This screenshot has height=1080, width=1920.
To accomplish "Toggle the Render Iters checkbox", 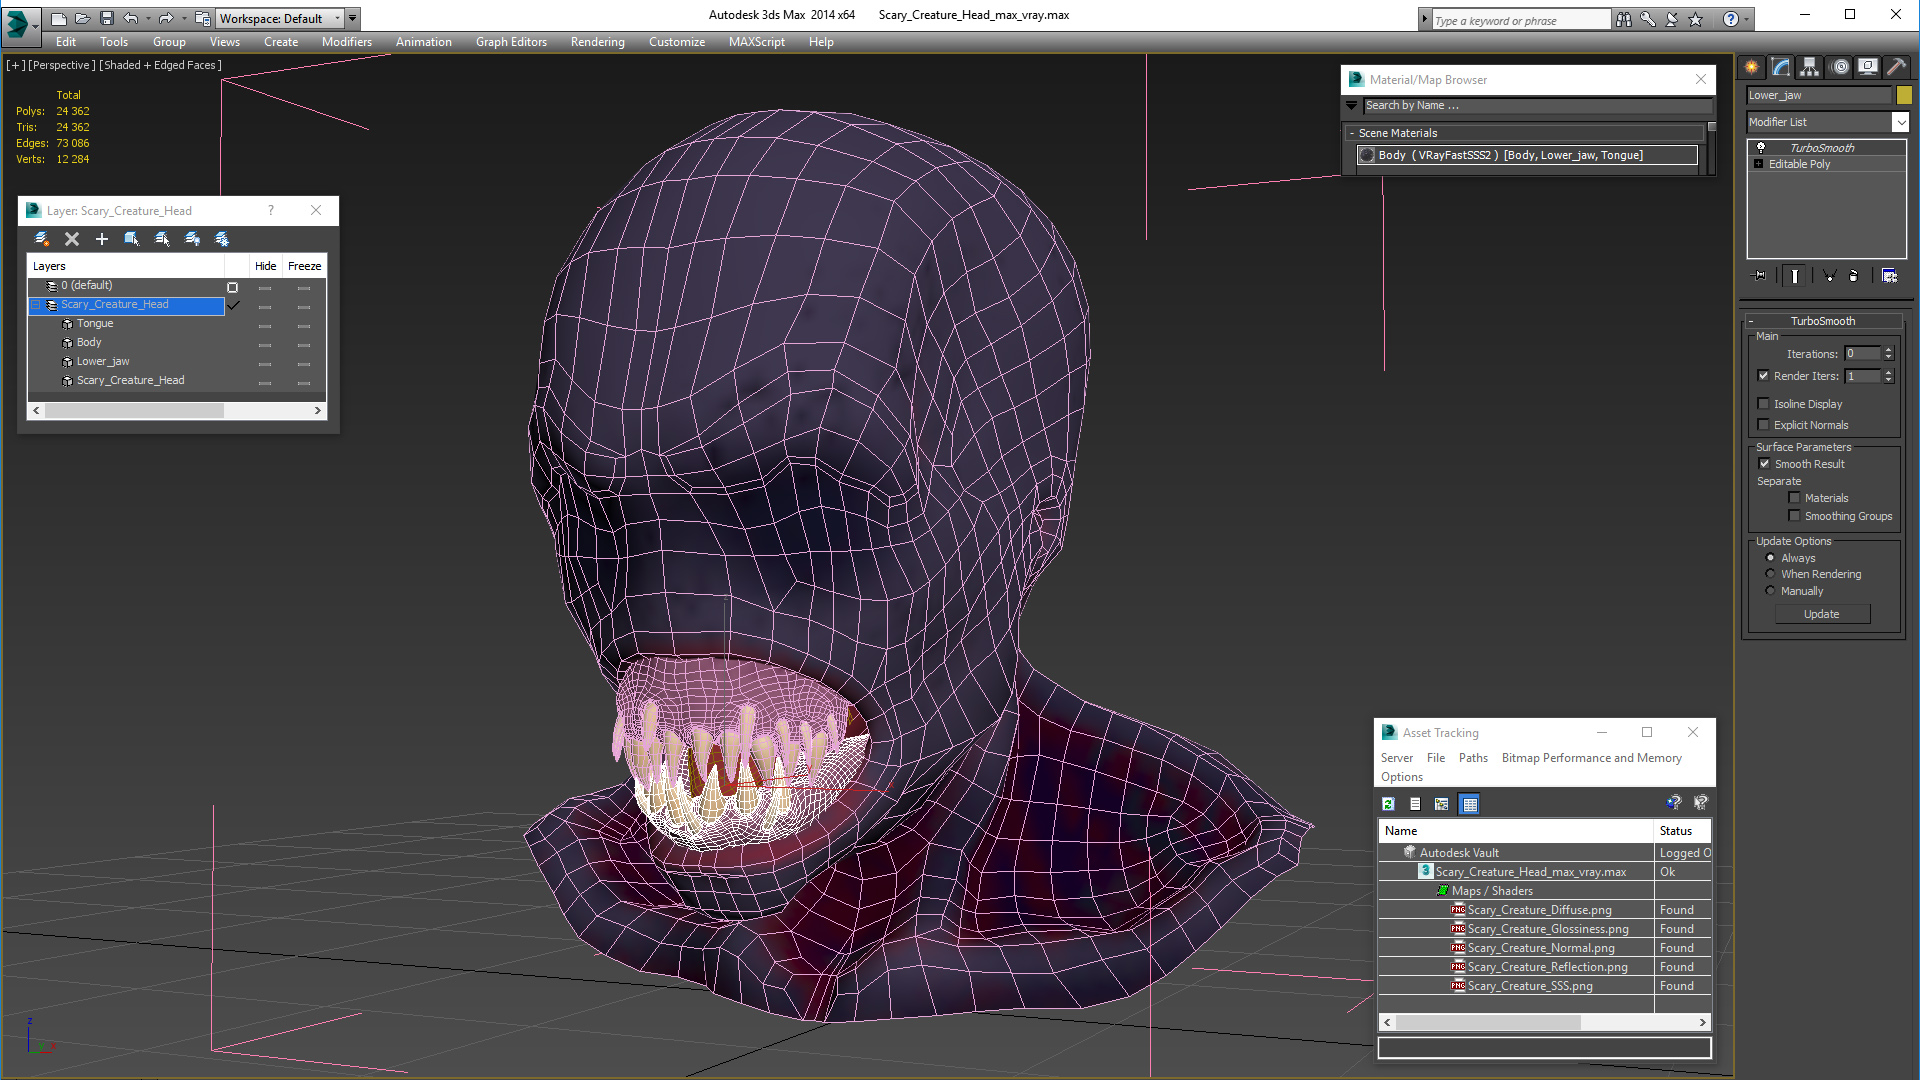I will tap(1764, 376).
